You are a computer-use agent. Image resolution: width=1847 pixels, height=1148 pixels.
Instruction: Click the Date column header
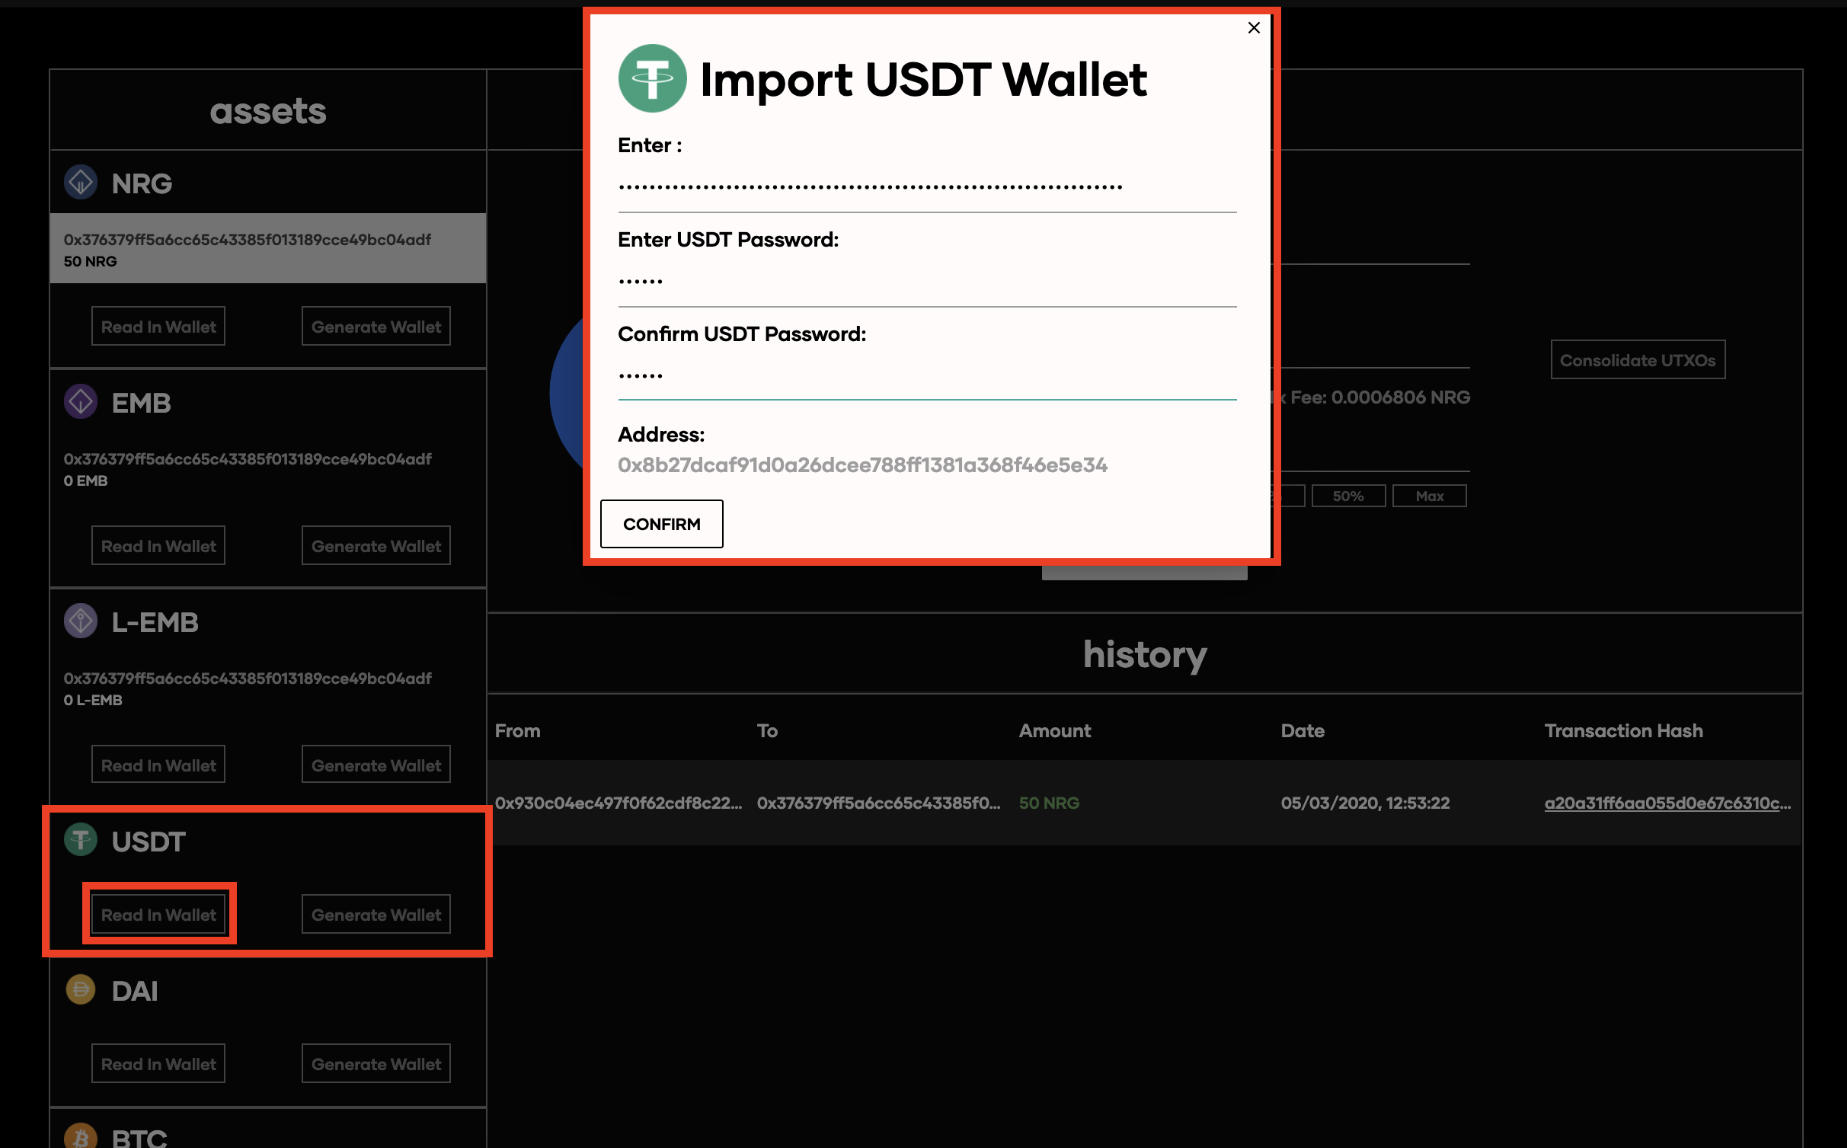click(1303, 731)
